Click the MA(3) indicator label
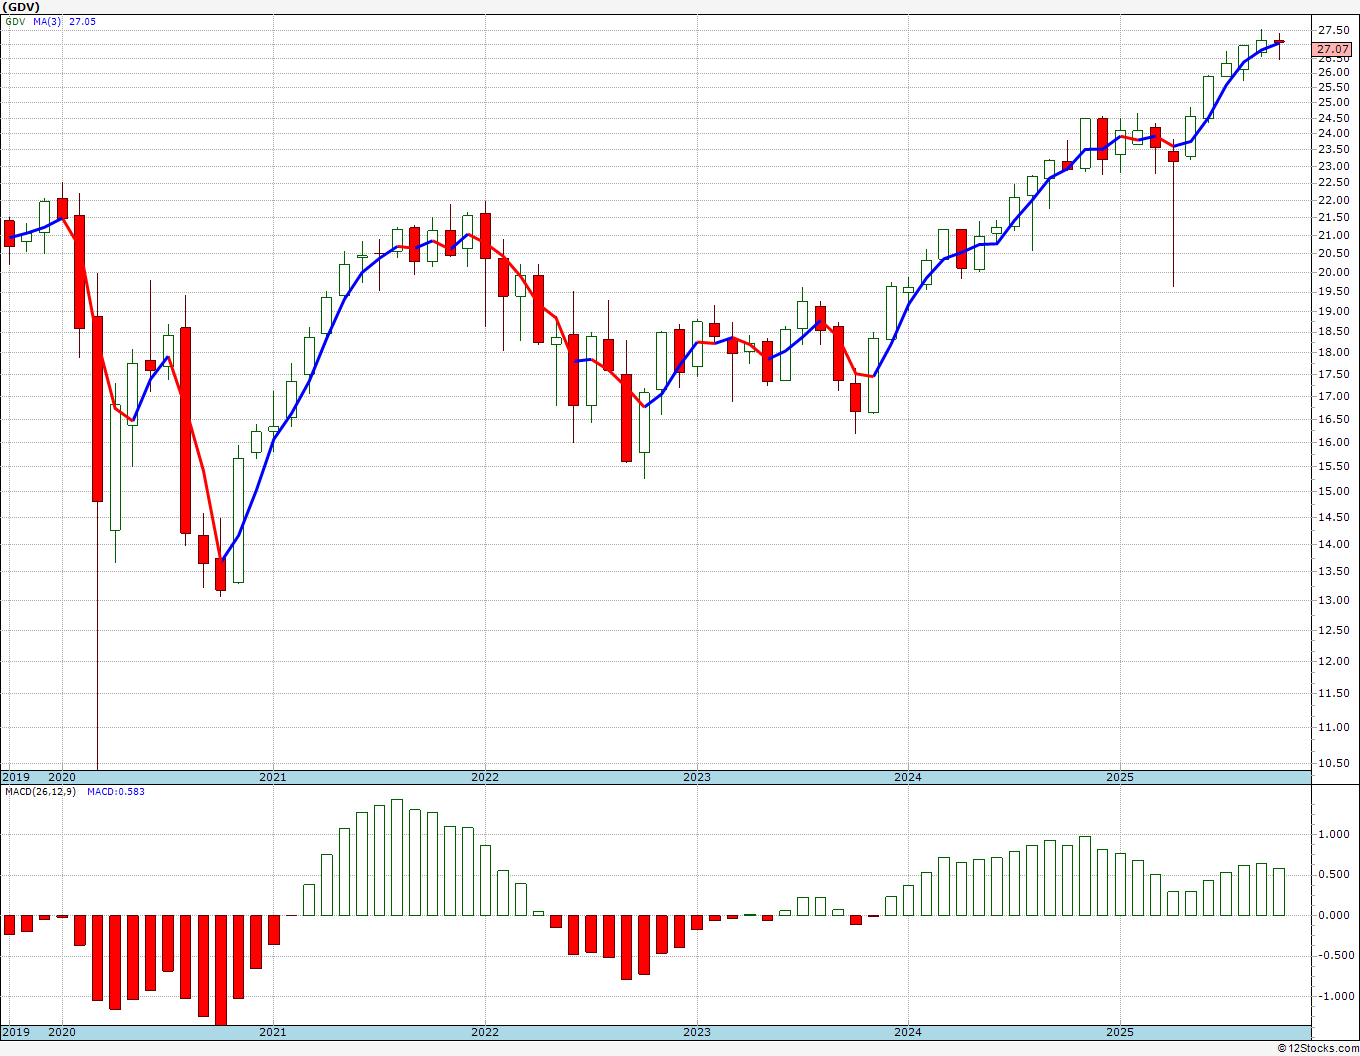Viewport: 1360px width, 1056px height. [46, 21]
